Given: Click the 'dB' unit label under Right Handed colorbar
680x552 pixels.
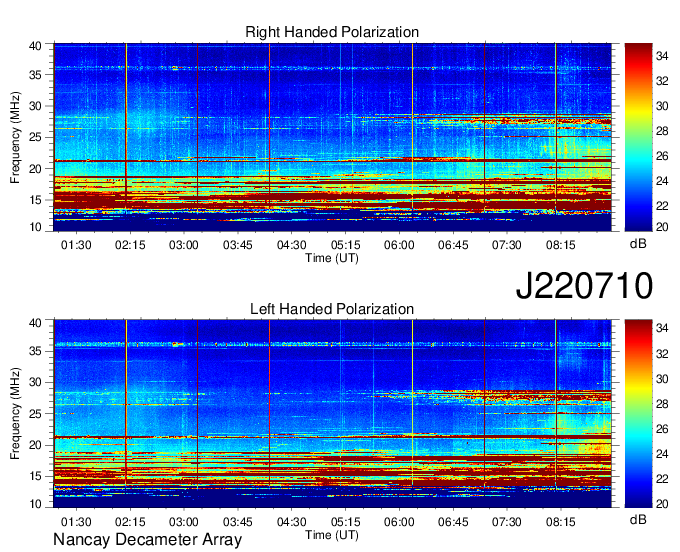Looking at the screenshot, I should coord(638,244).
